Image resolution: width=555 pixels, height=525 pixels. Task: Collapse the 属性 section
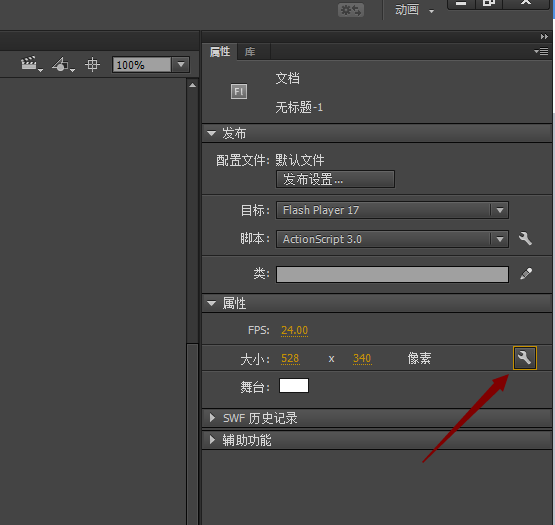coord(212,303)
